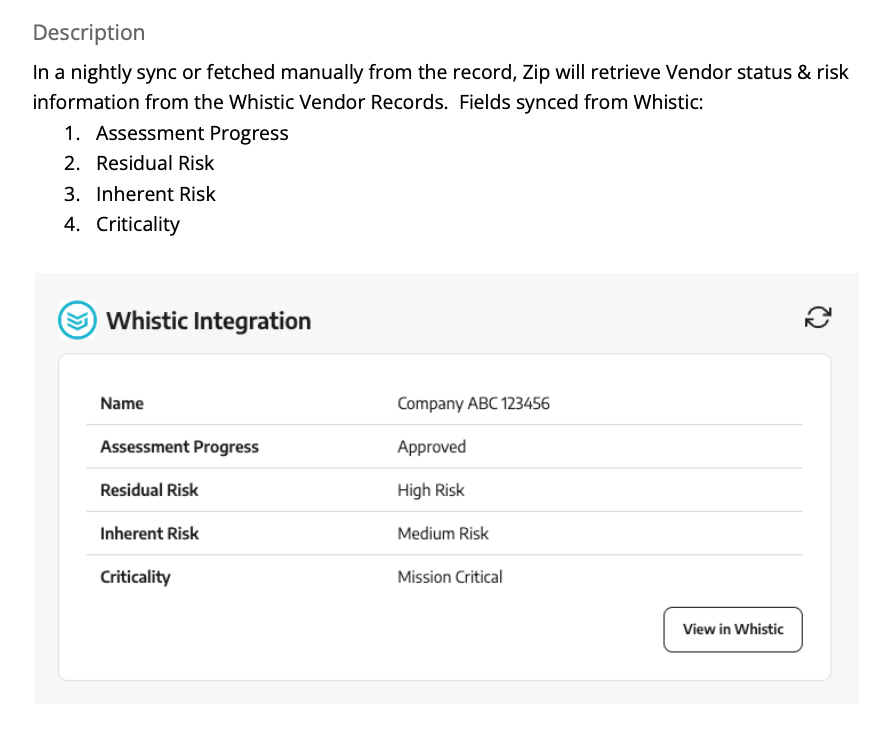
Task: Click the Description section heading
Action: pyautogui.click(x=89, y=33)
